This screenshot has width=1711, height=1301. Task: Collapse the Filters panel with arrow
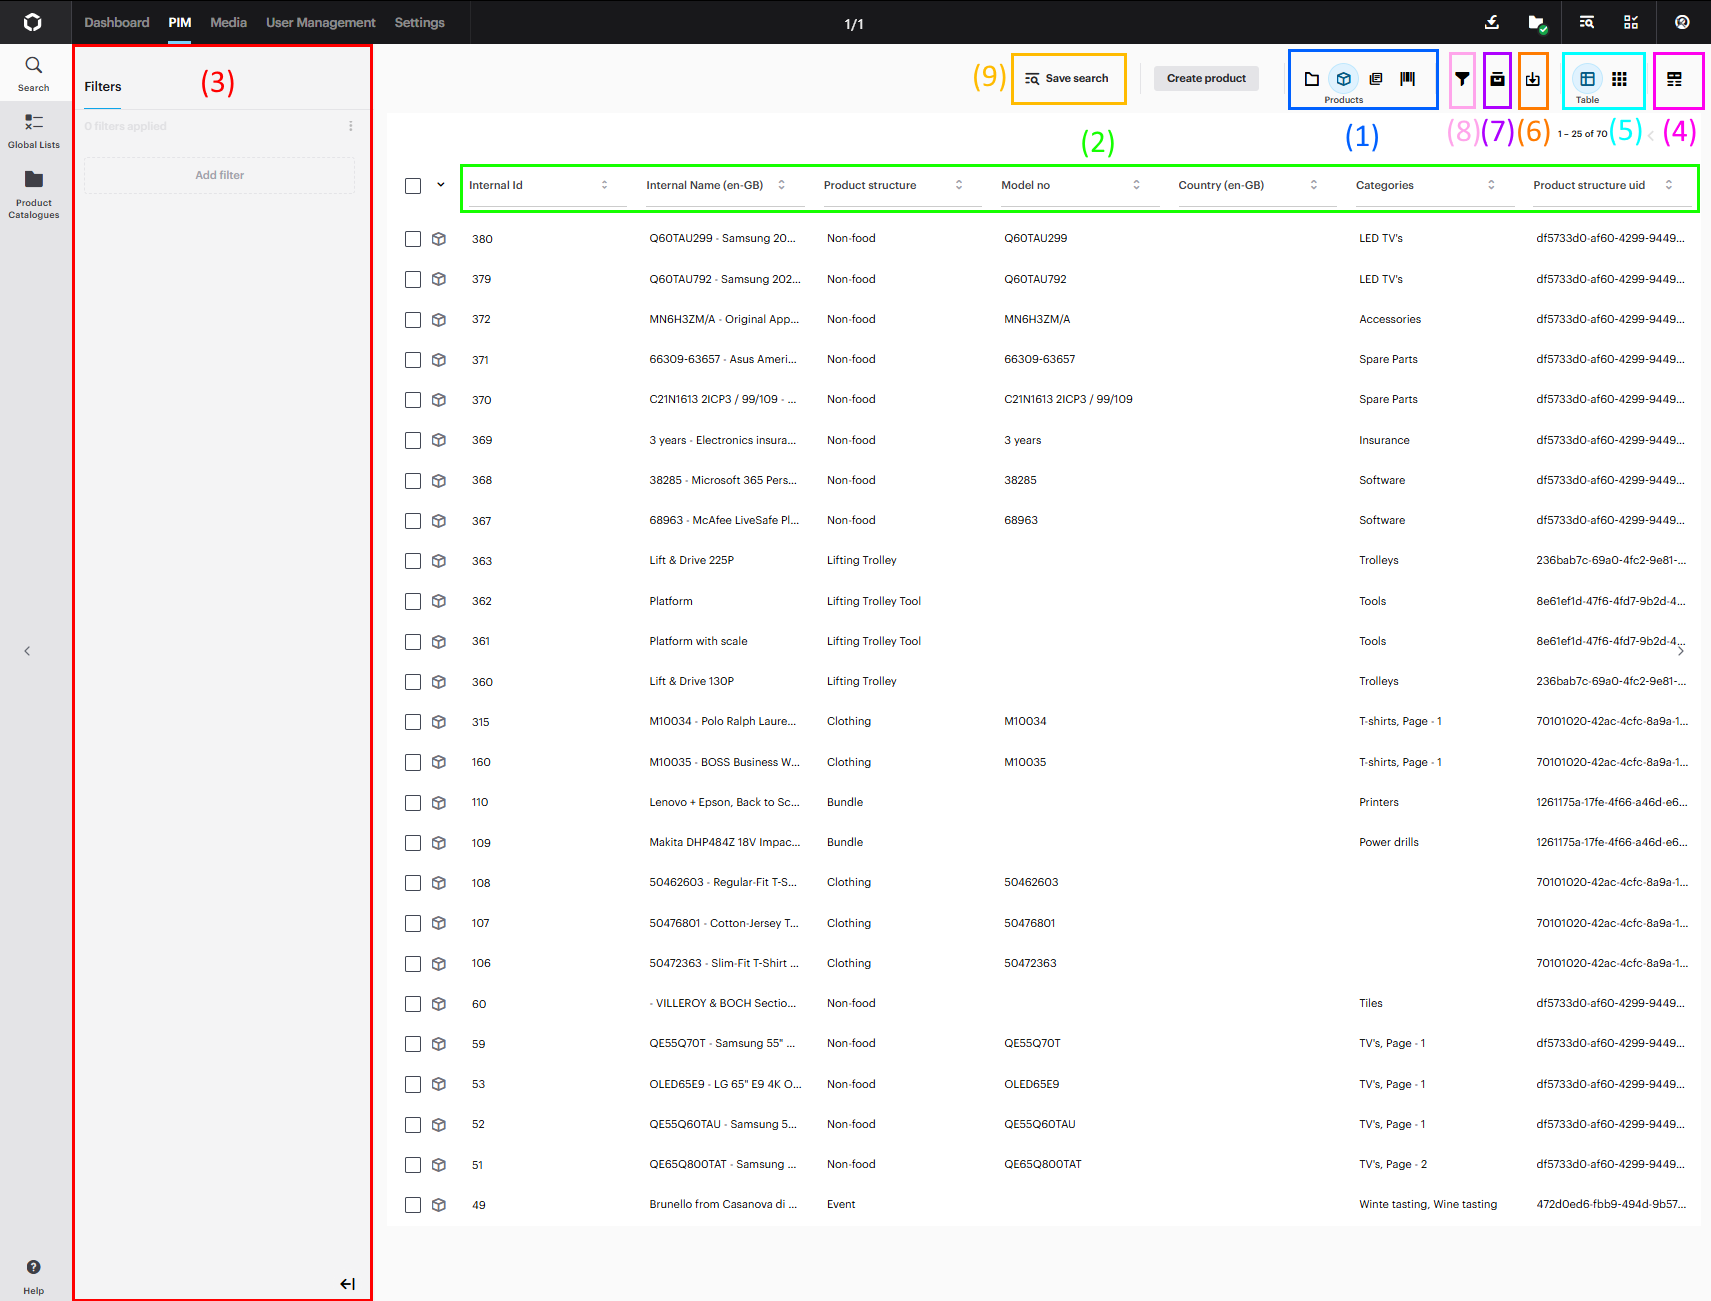point(347,1284)
